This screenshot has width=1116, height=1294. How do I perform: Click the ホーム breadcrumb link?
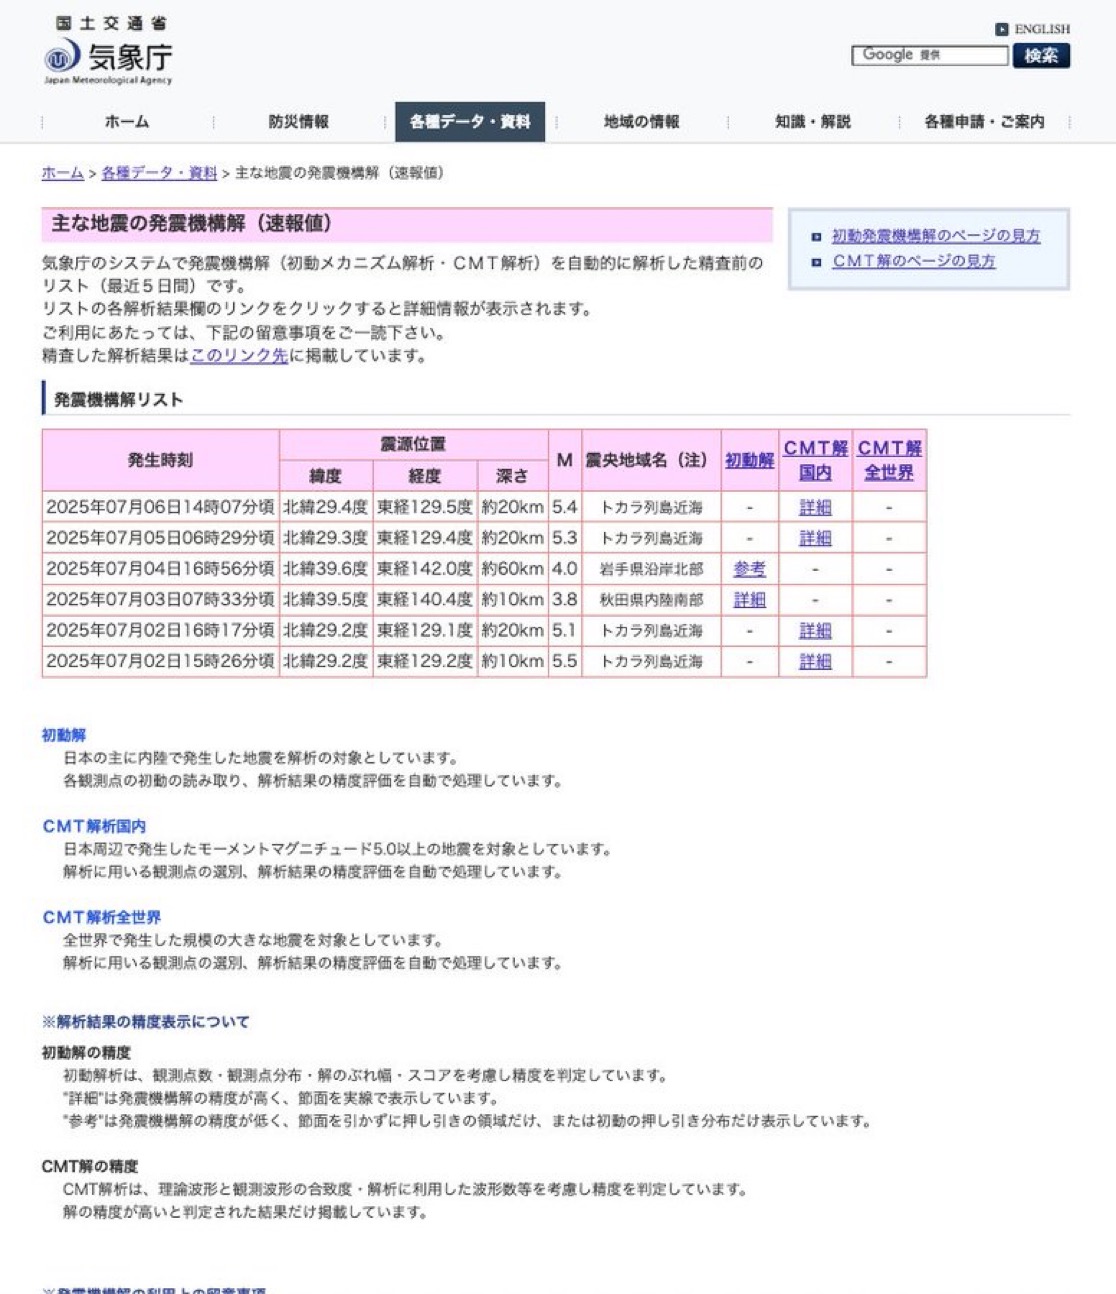pyautogui.click(x=62, y=173)
